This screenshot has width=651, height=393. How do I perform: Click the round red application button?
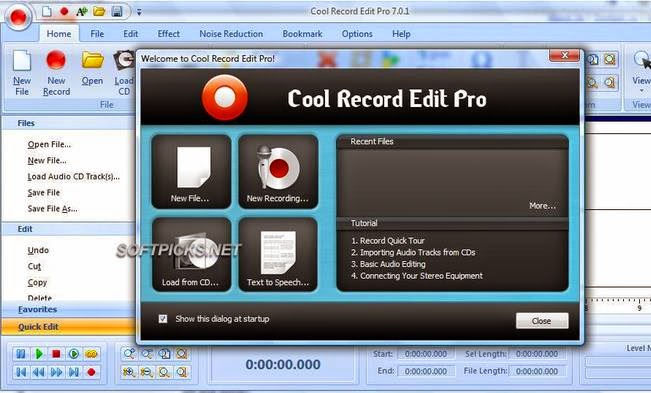[18, 17]
